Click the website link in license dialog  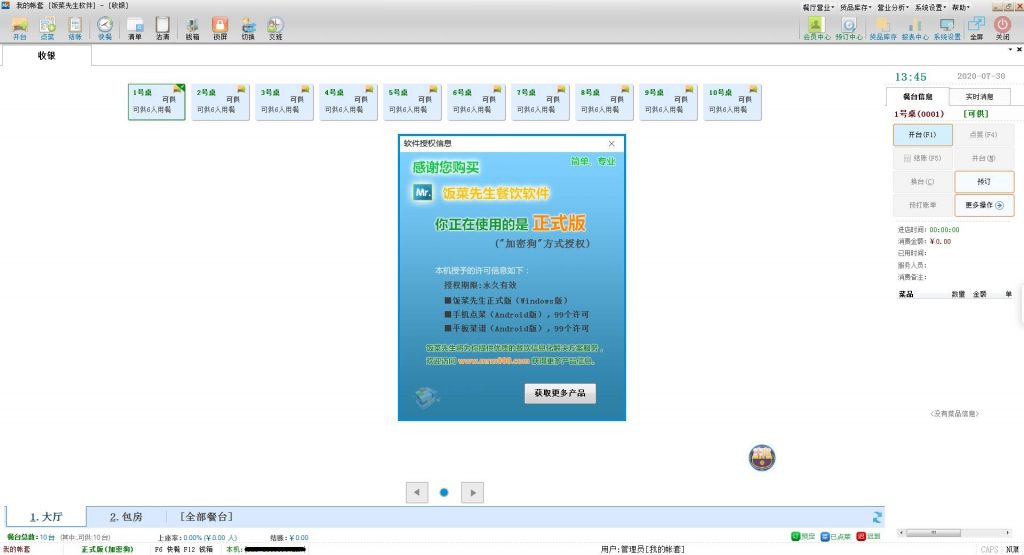[494, 360]
